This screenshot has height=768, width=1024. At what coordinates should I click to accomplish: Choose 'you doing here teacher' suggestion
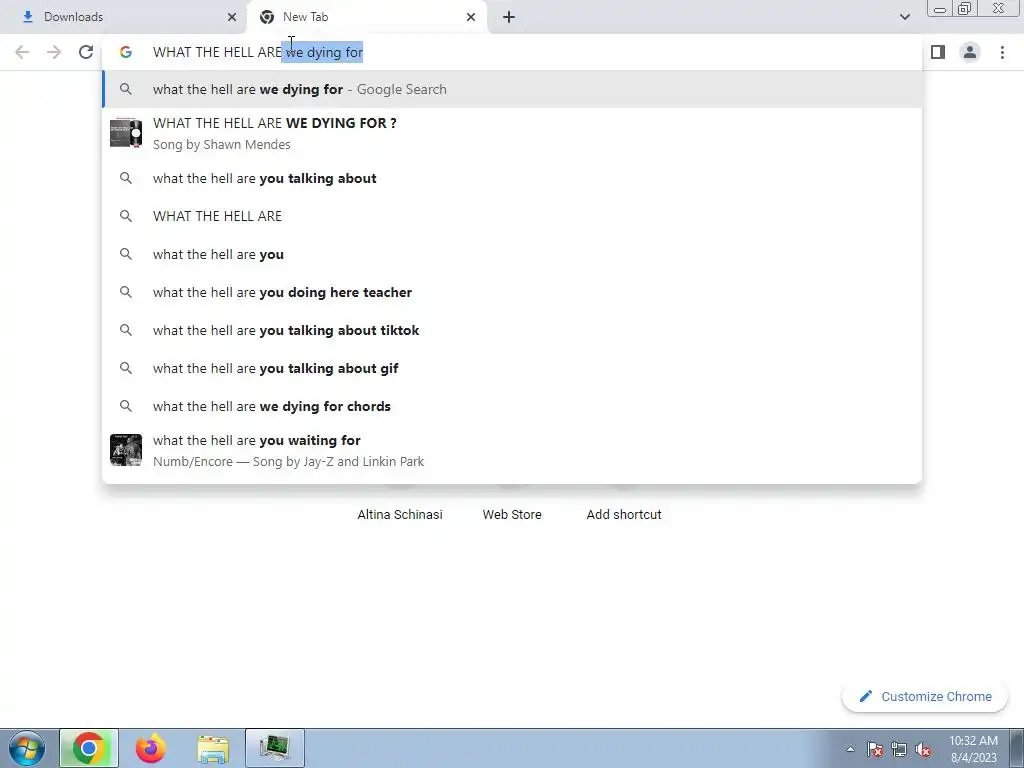coord(512,292)
